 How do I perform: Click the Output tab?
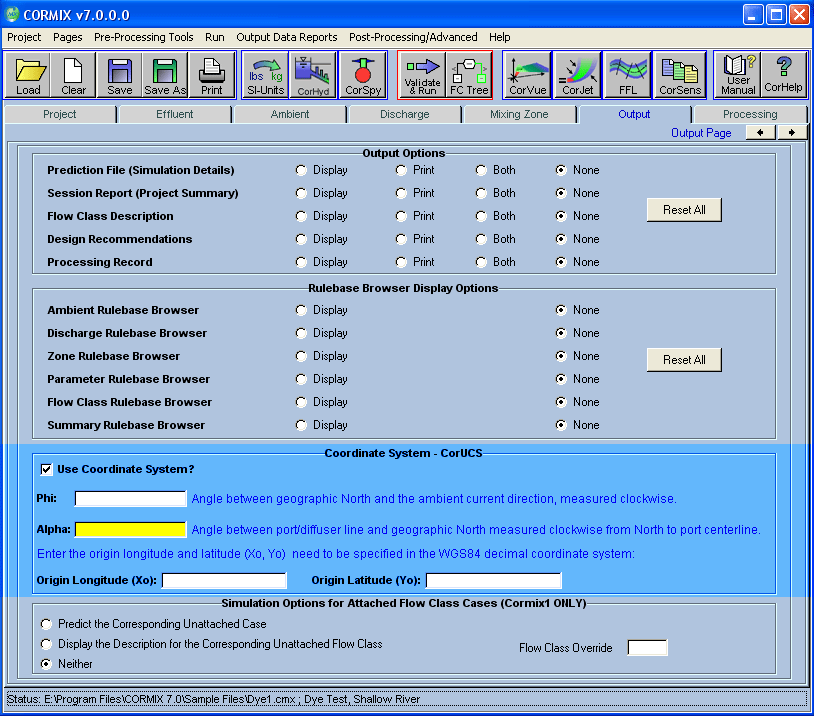click(634, 114)
